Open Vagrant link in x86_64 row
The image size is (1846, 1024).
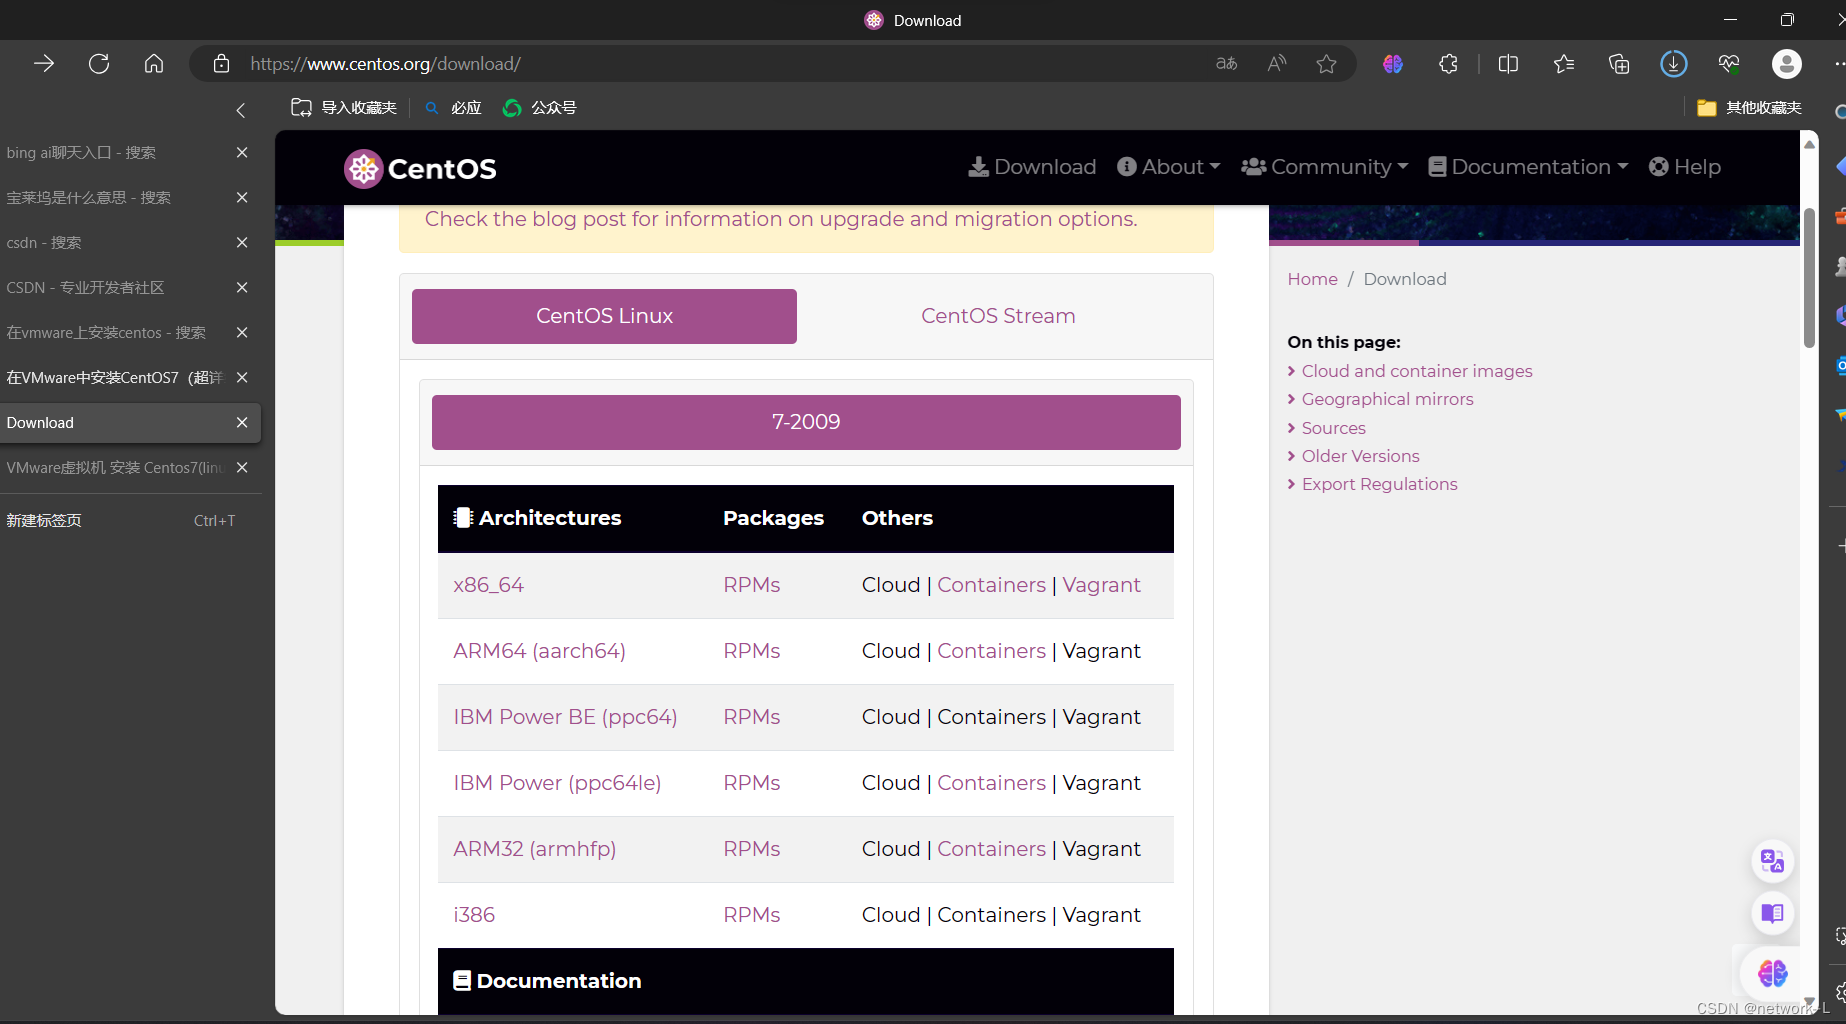[1101, 585]
